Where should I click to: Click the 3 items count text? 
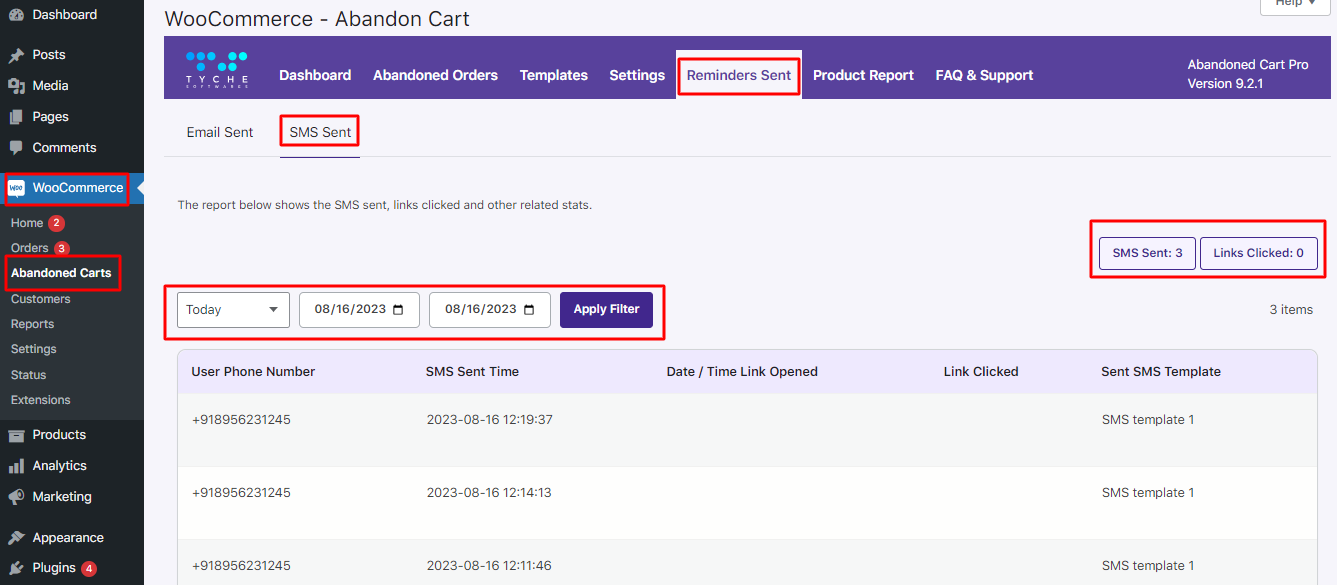click(x=1291, y=310)
